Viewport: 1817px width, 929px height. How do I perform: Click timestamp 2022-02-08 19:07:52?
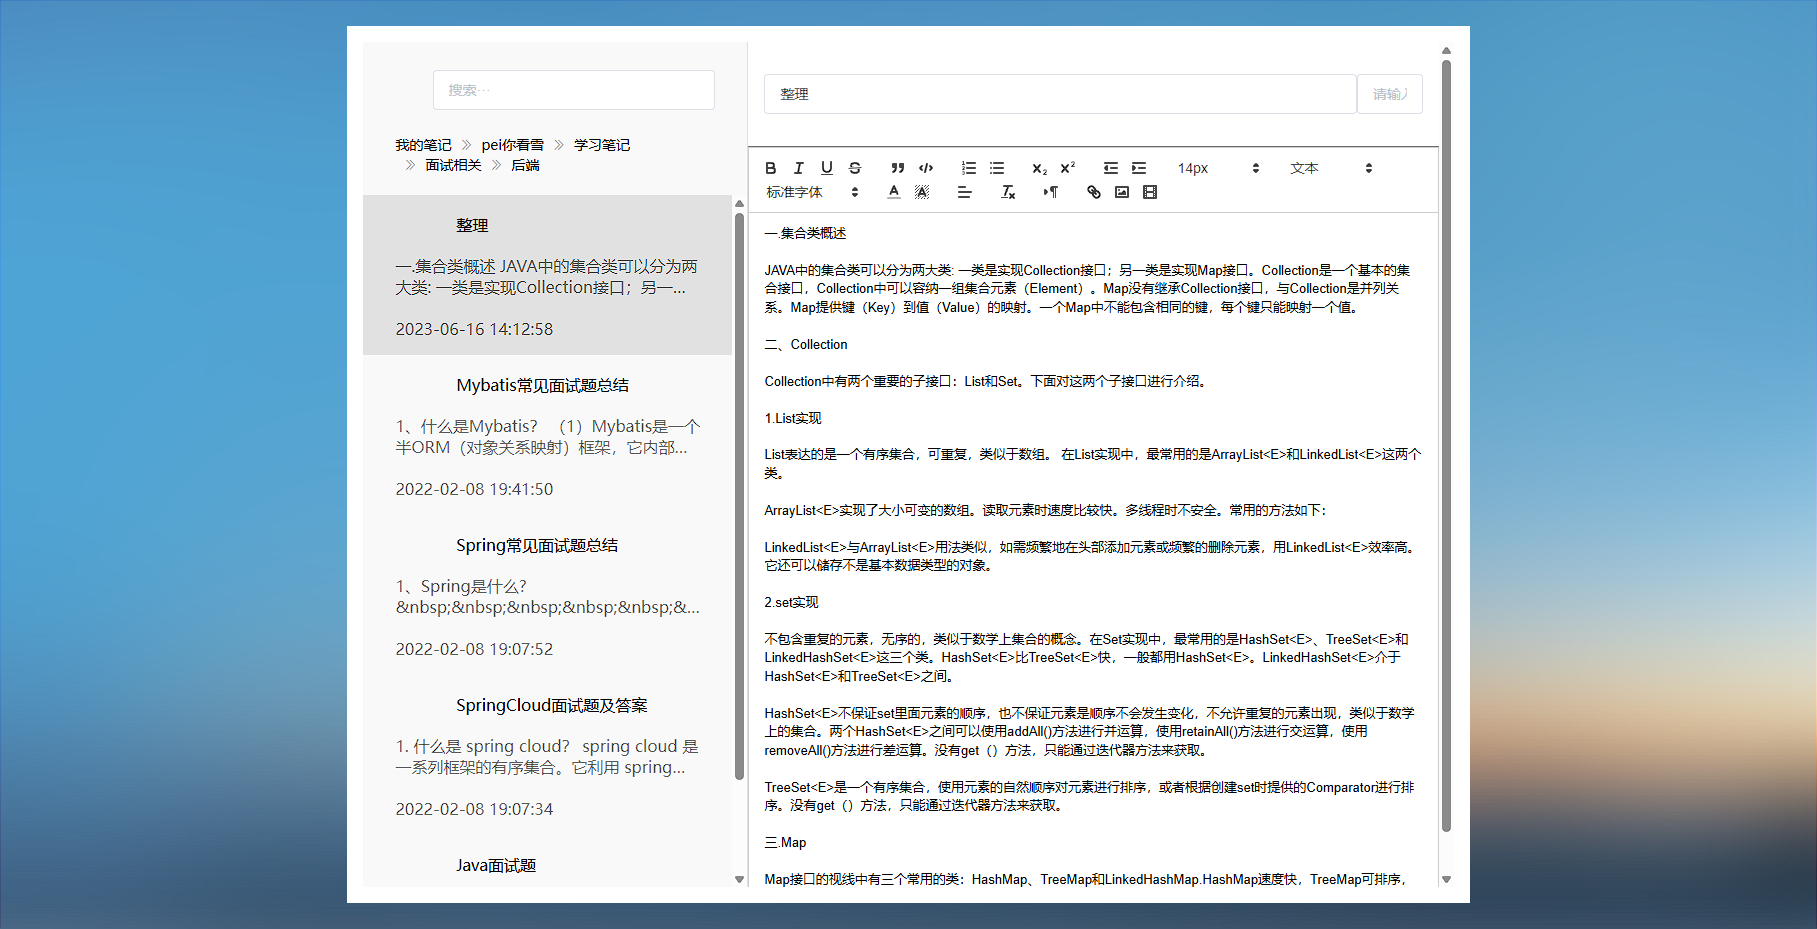pyautogui.click(x=474, y=649)
